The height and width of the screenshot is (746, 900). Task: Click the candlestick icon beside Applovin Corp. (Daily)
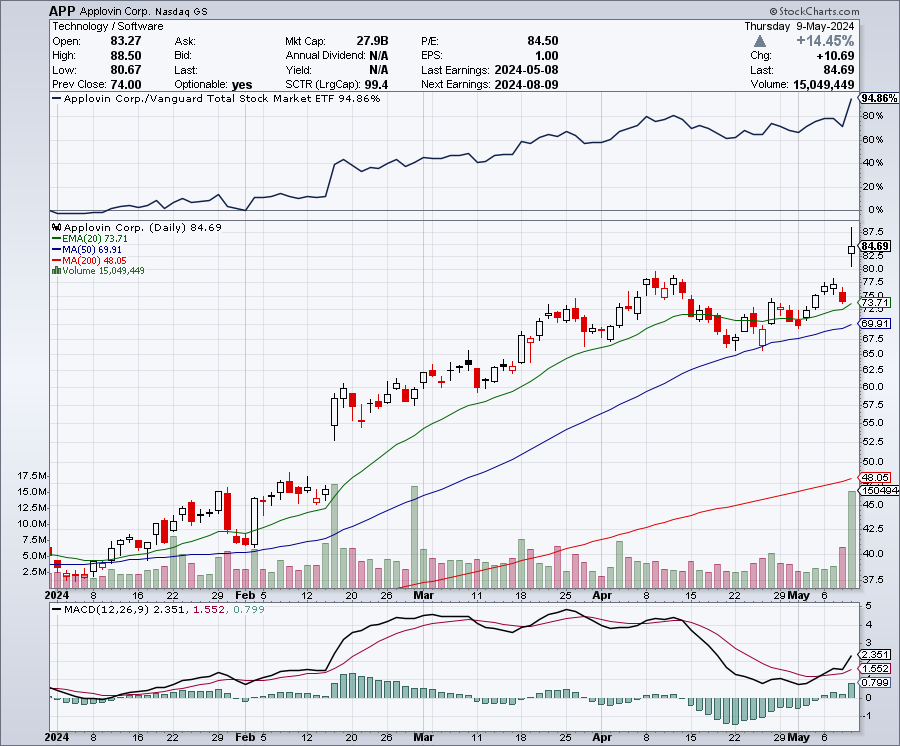click(x=57, y=227)
